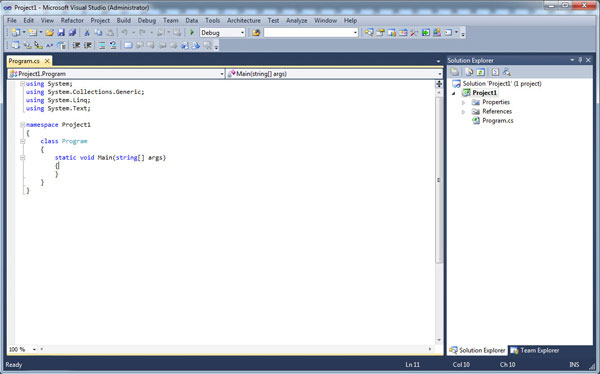Image resolution: width=600 pixels, height=374 pixels.
Task: Expand the References node in Solution Explorer
Action: pyautogui.click(x=463, y=112)
